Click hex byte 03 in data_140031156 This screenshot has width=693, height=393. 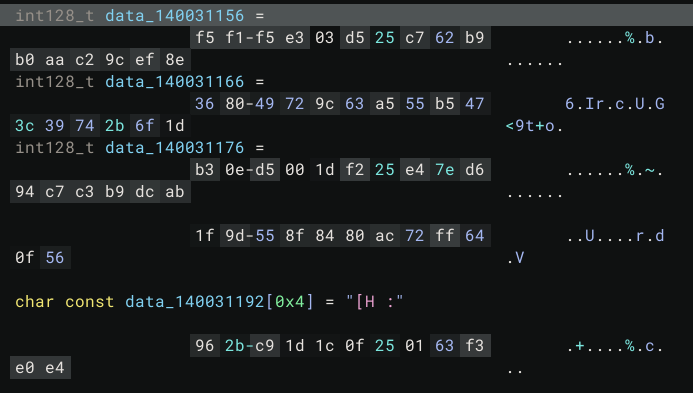click(x=324, y=38)
